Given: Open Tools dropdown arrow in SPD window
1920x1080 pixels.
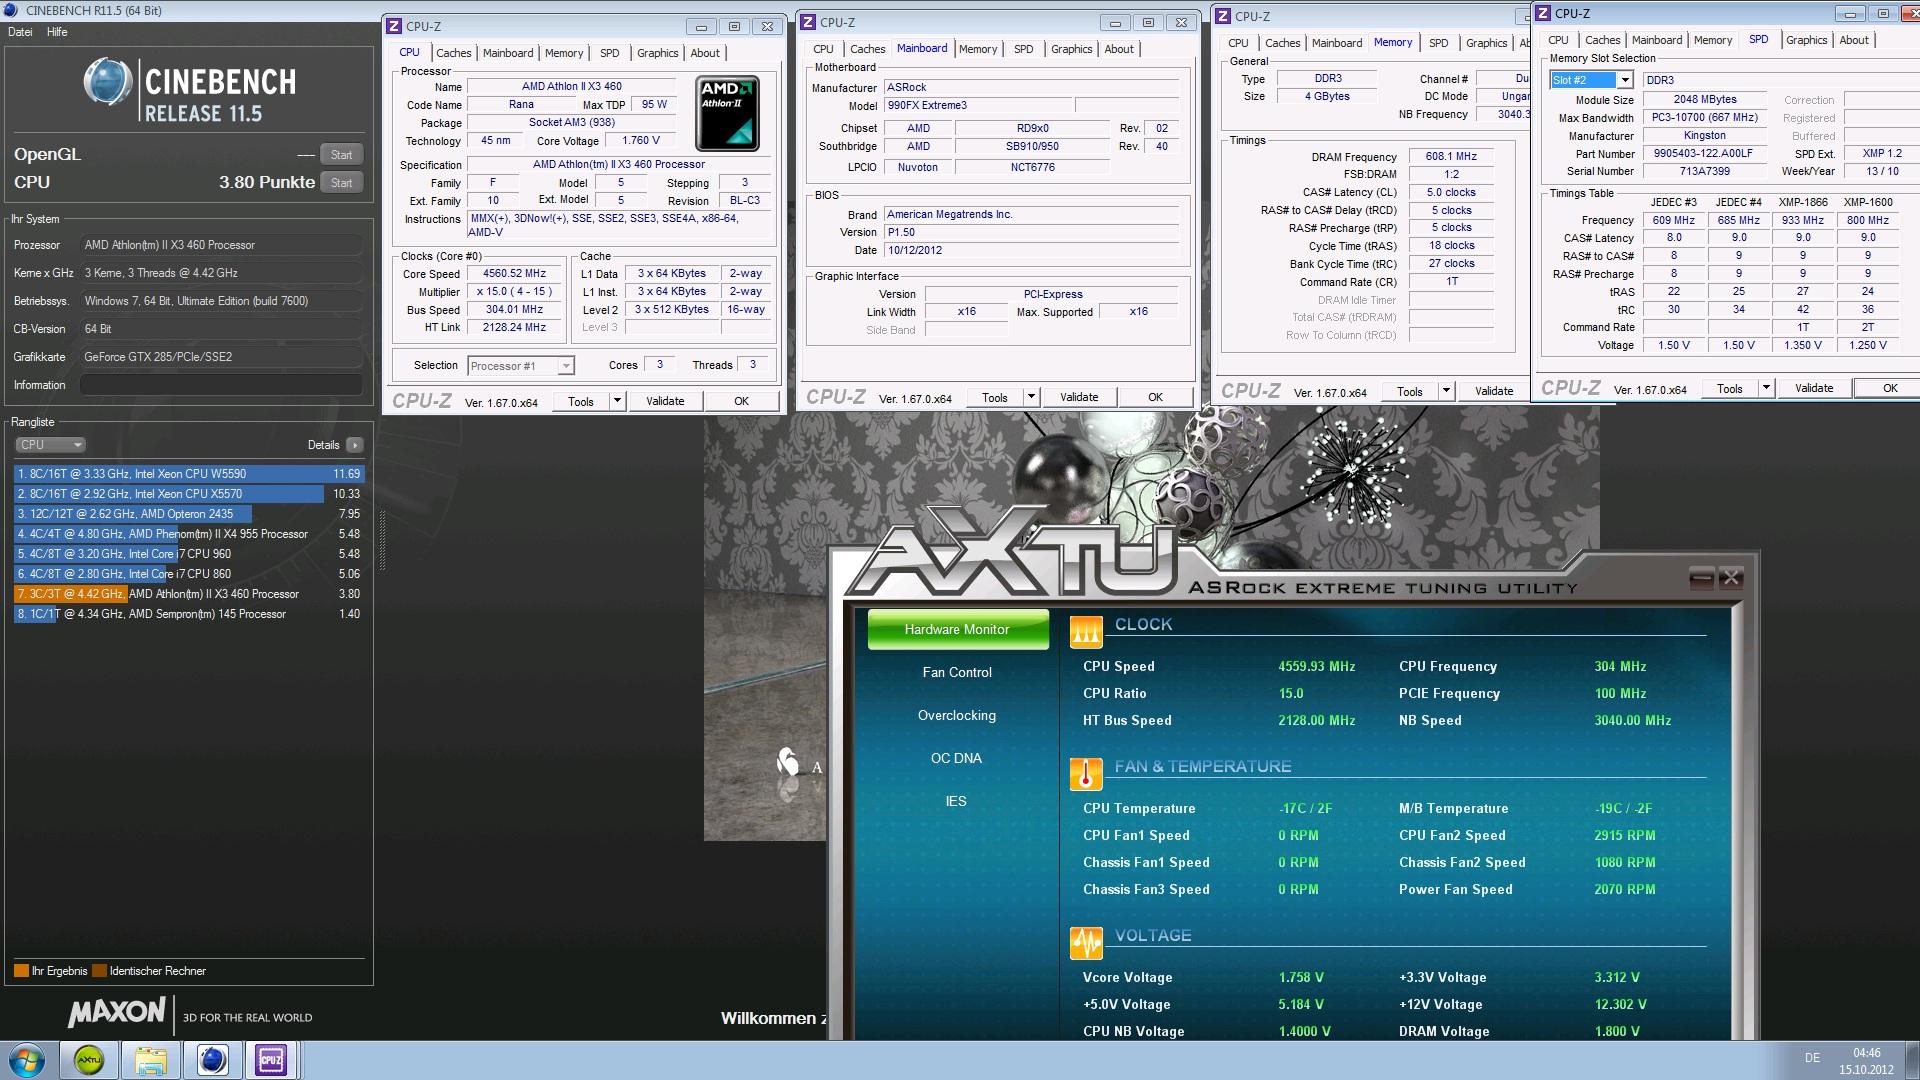Looking at the screenshot, I should (1766, 388).
